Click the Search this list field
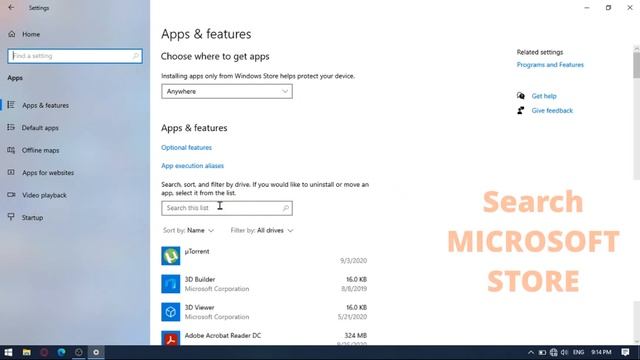 pos(227,208)
